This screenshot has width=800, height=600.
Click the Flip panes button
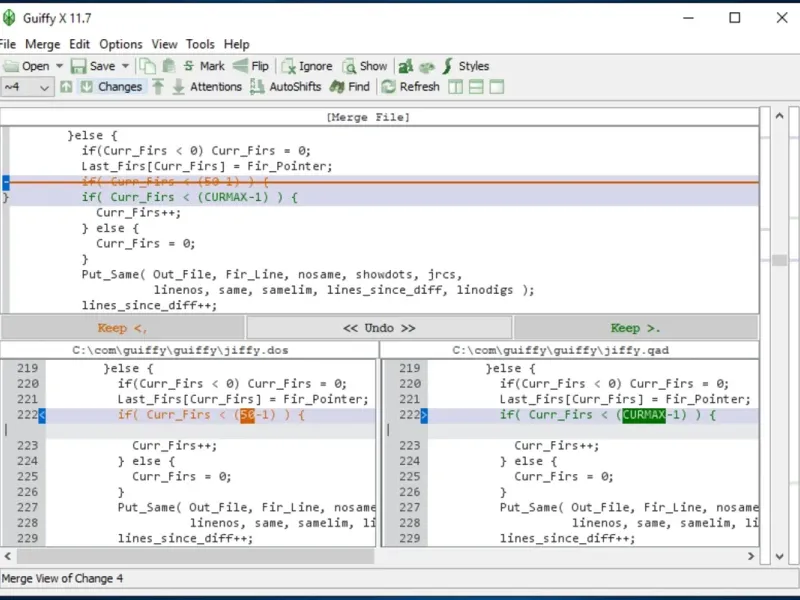point(251,66)
